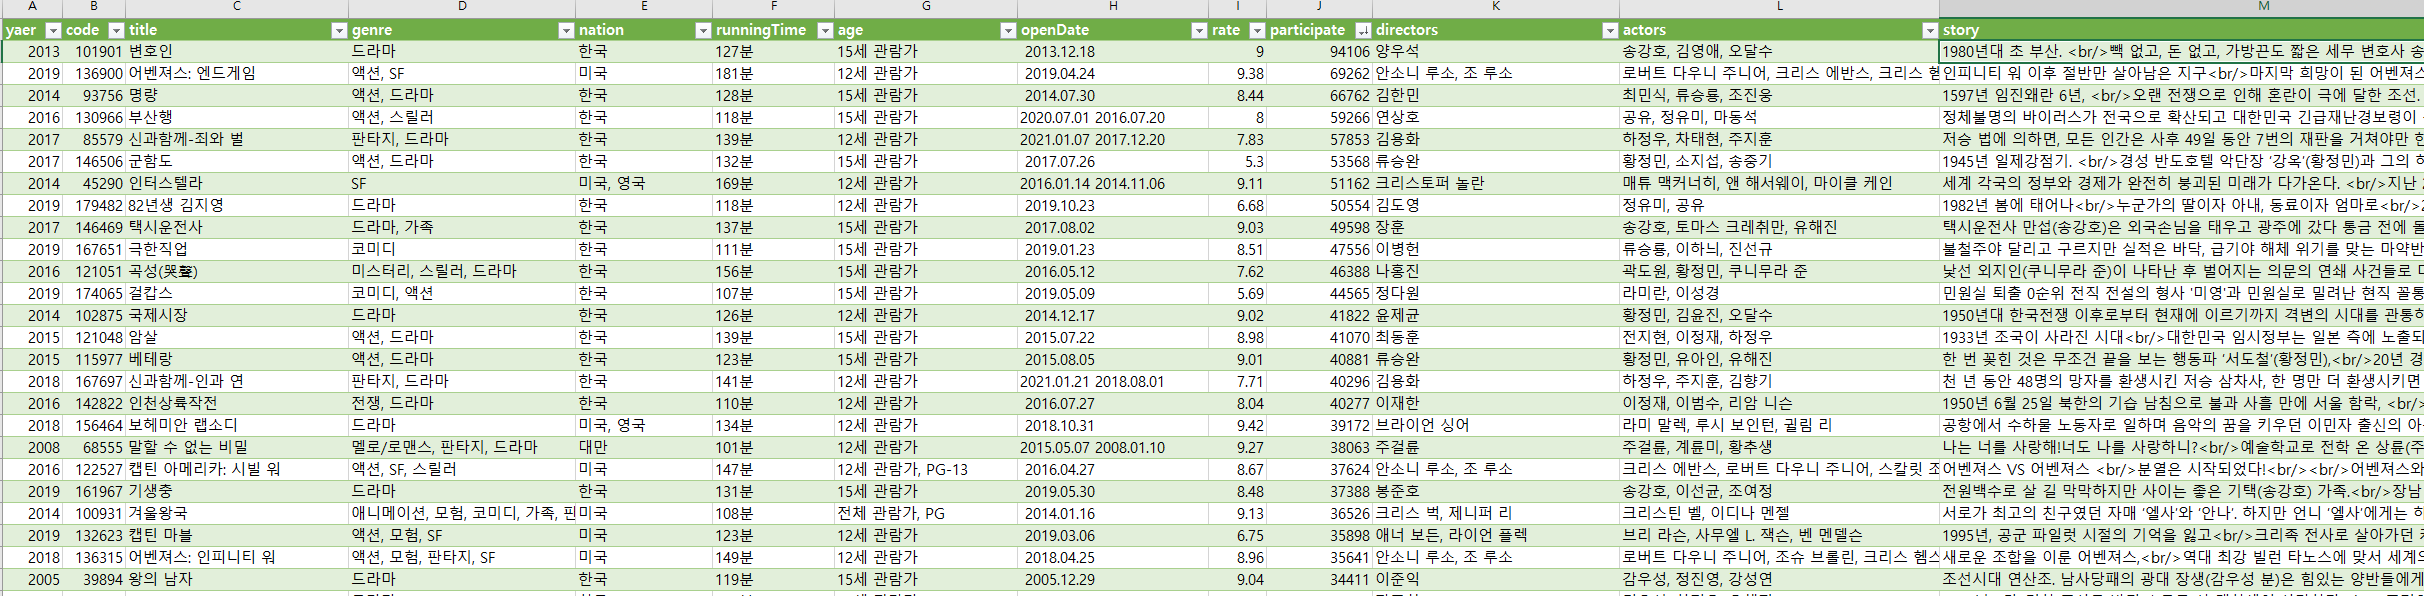Open the title column filter dropdown
Screen dimensions: 2424x596
click(x=339, y=30)
